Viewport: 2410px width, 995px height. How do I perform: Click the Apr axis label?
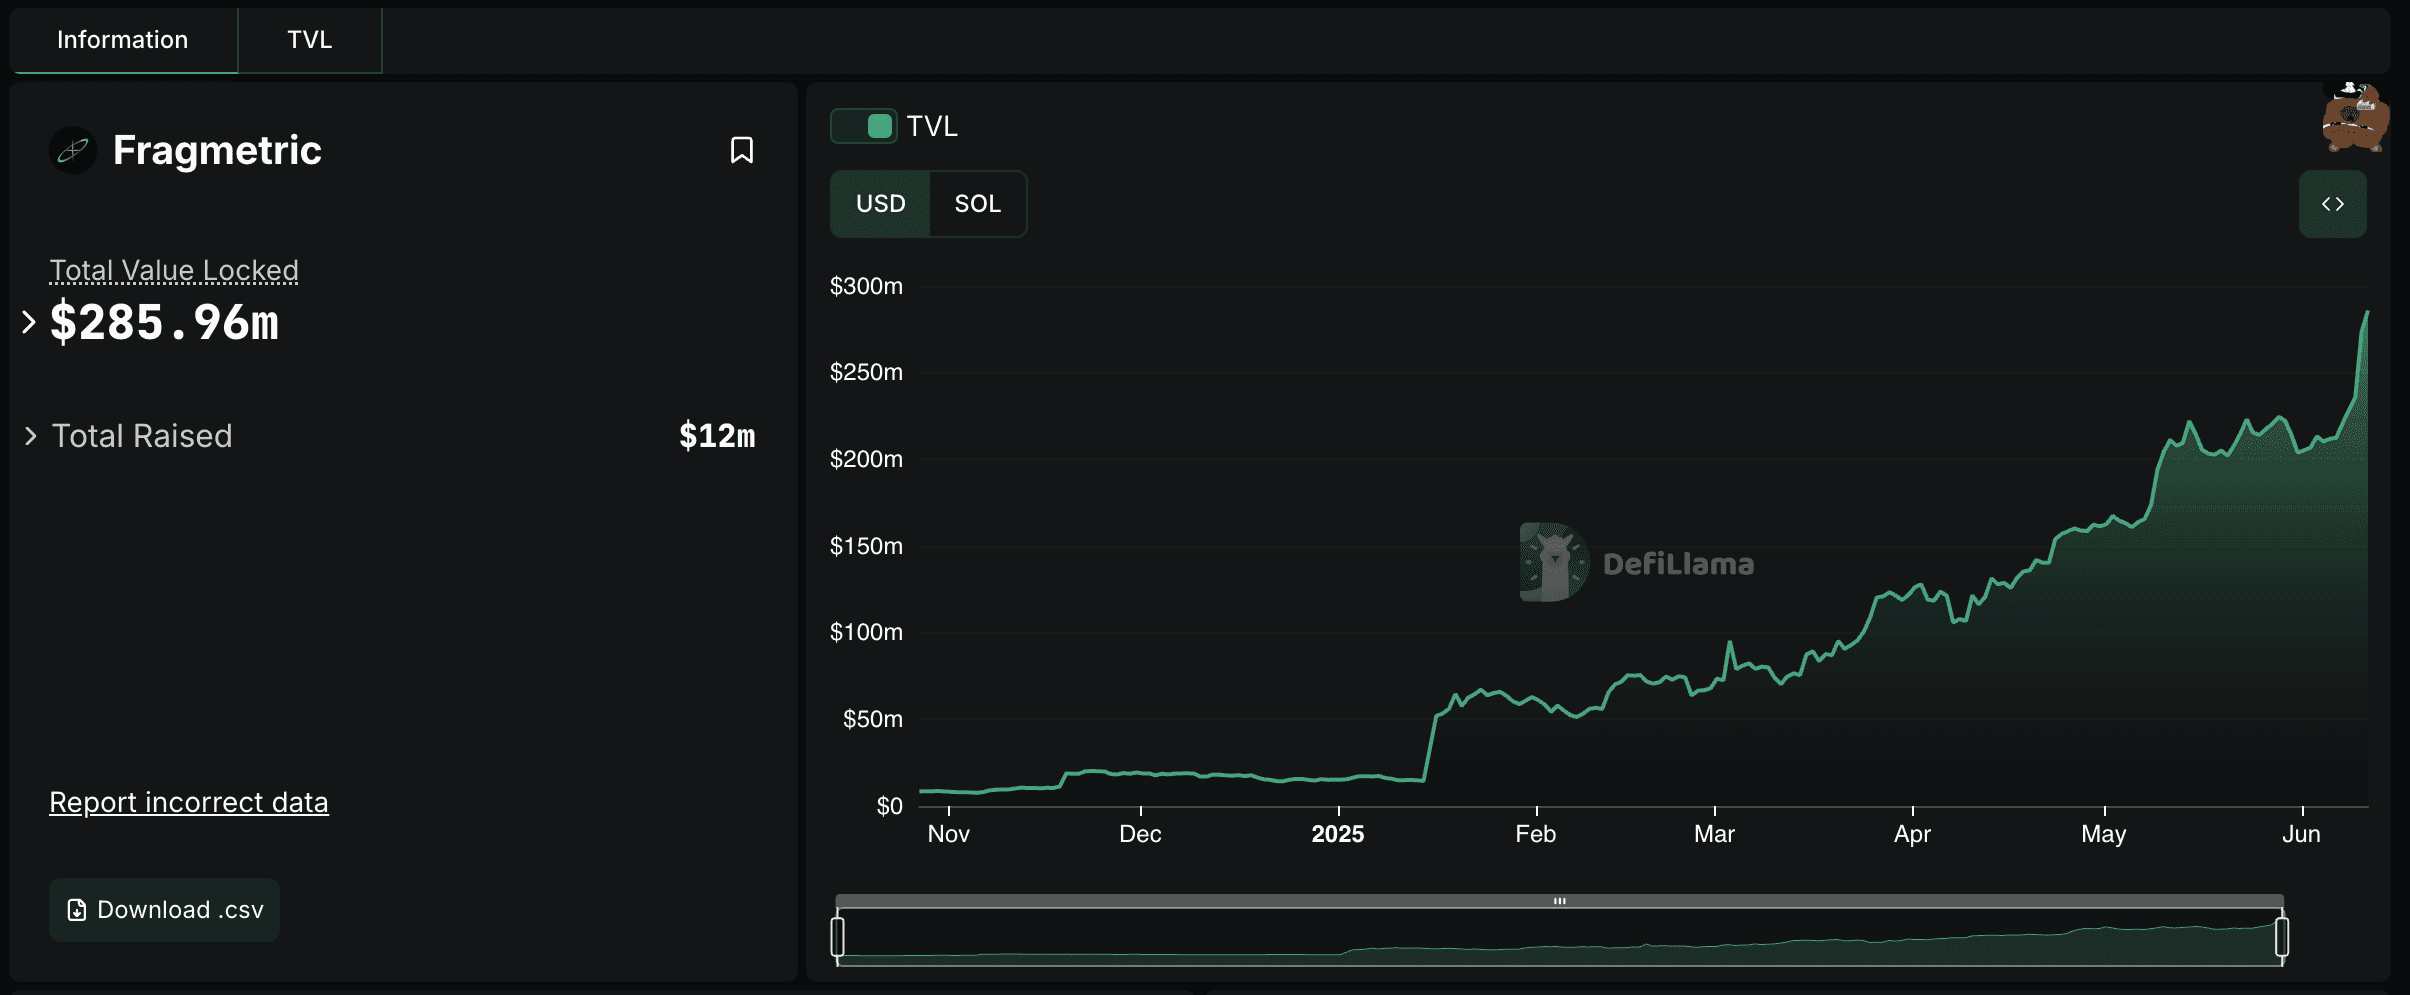click(1912, 834)
